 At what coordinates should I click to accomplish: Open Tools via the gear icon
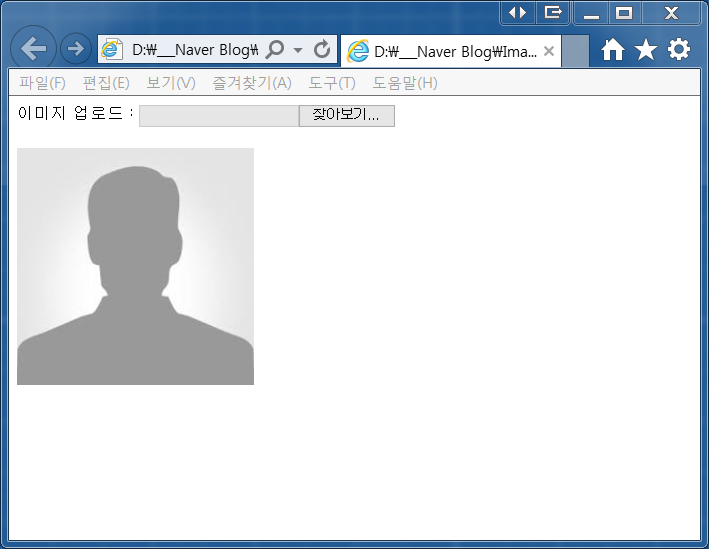coord(679,49)
